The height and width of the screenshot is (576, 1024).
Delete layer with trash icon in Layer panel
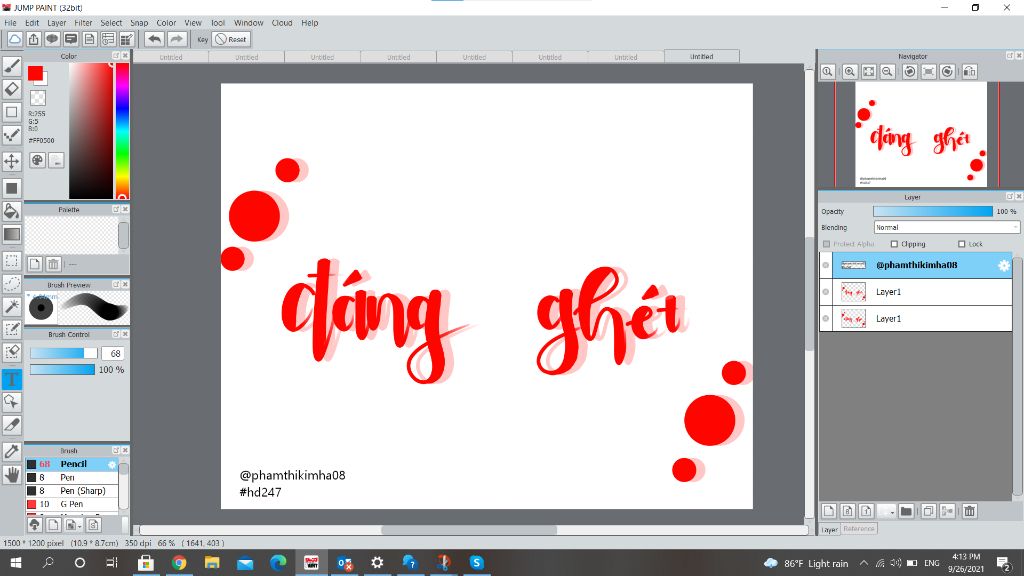pyautogui.click(x=970, y=511)
